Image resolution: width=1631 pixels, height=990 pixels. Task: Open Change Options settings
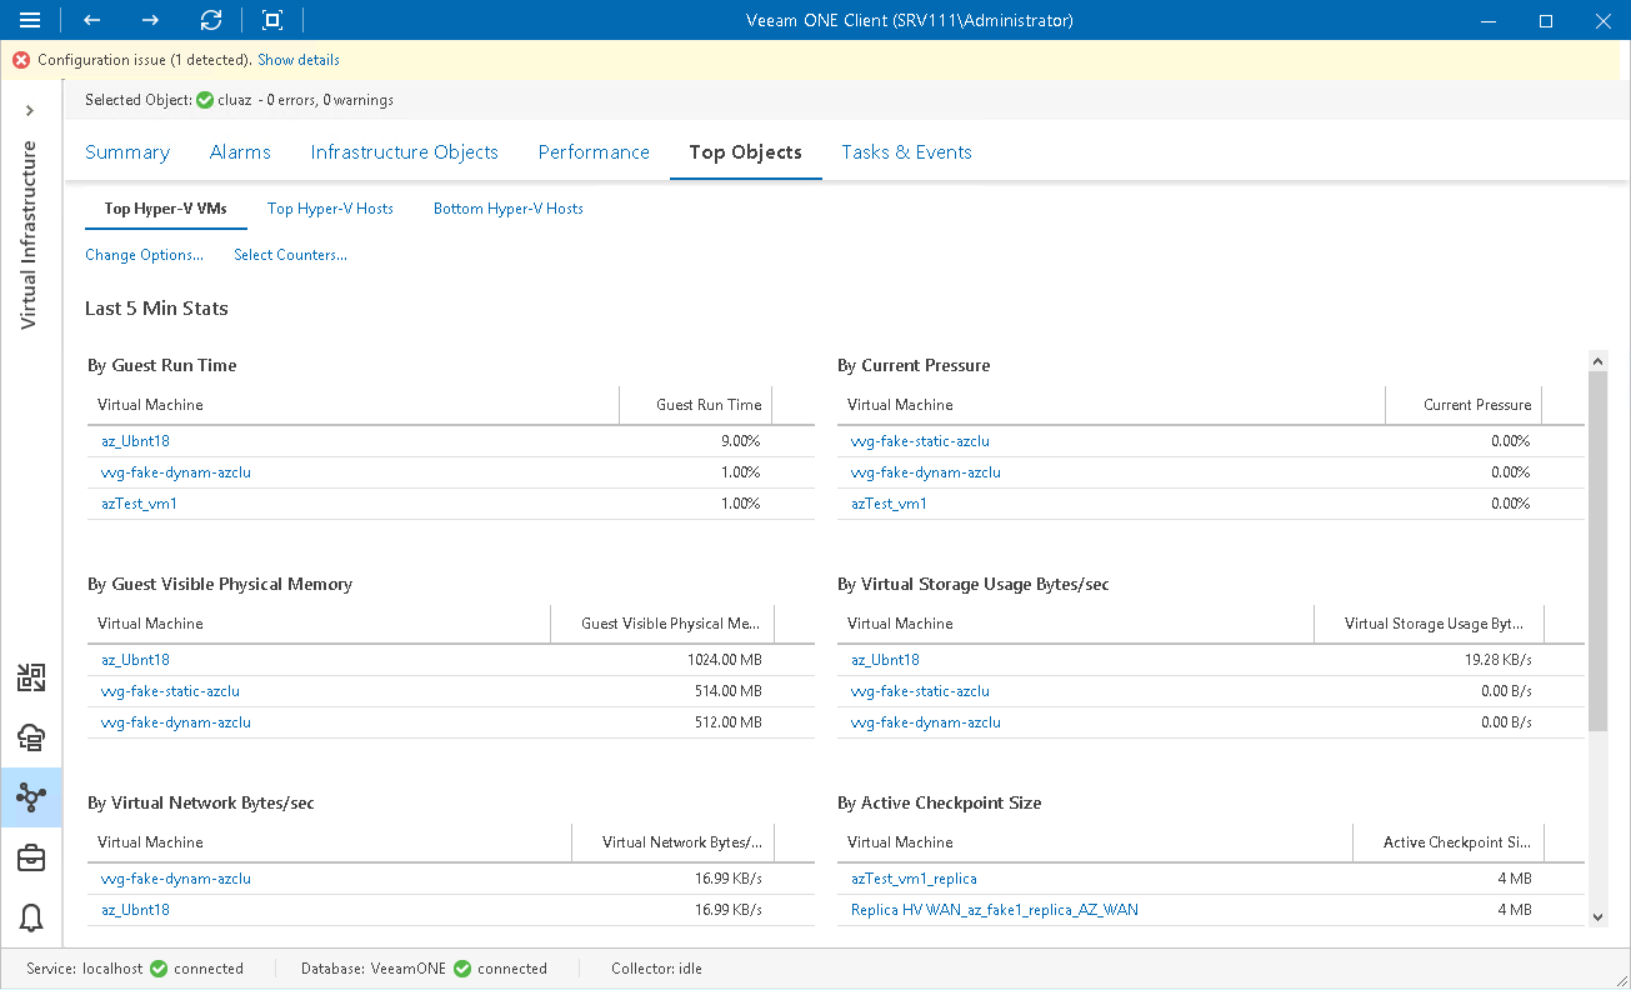(x=144, y=255)
